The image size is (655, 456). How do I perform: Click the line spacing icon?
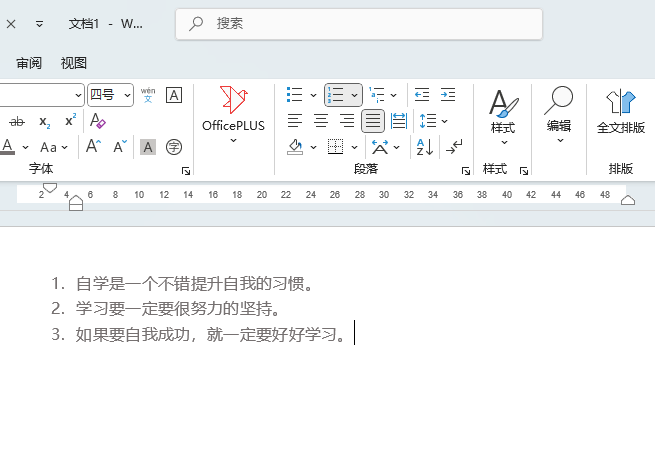[x=428, y=121]
